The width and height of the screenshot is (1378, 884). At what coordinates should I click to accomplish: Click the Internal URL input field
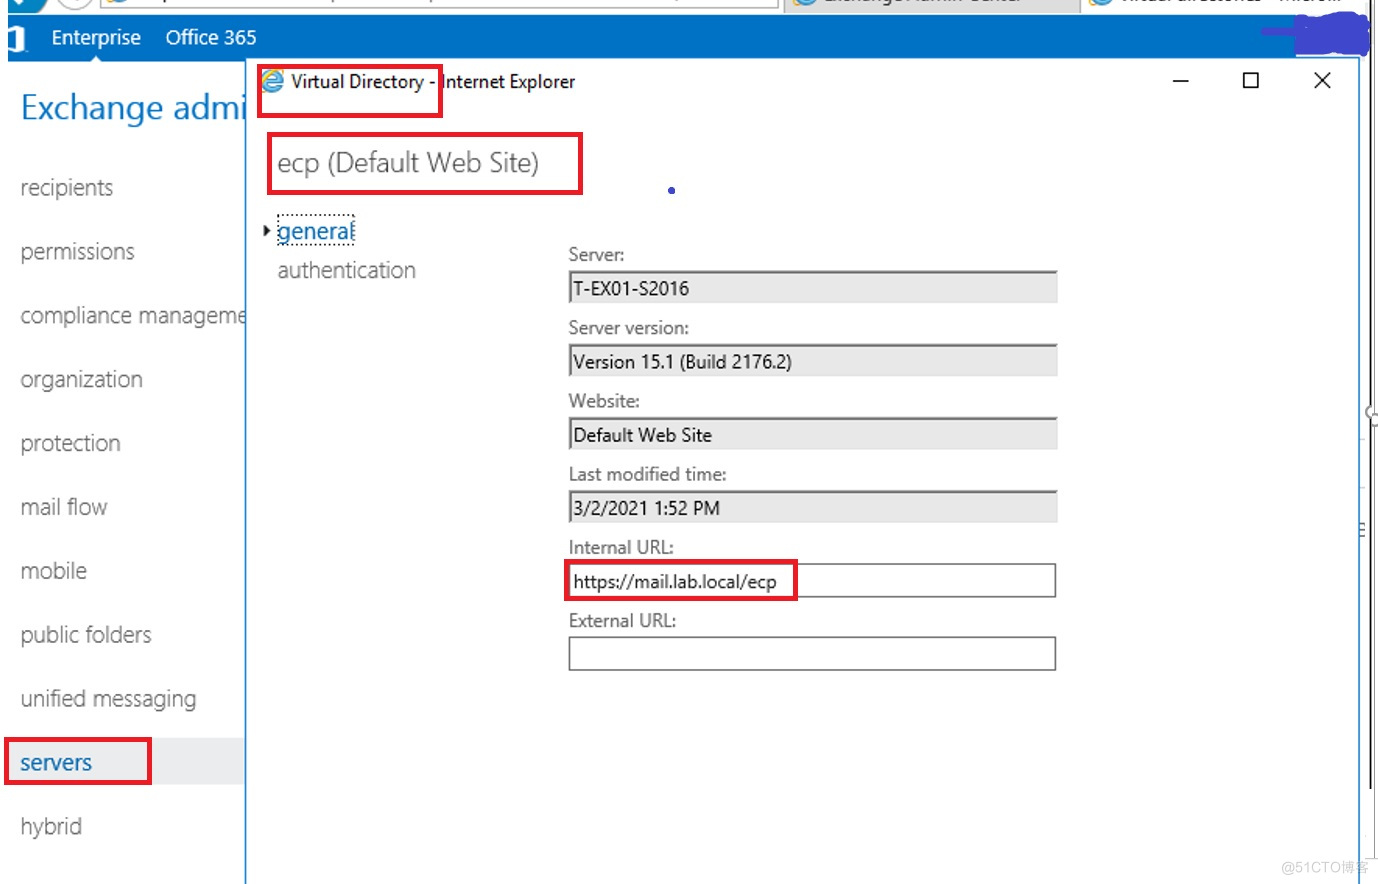click(812, 581)
